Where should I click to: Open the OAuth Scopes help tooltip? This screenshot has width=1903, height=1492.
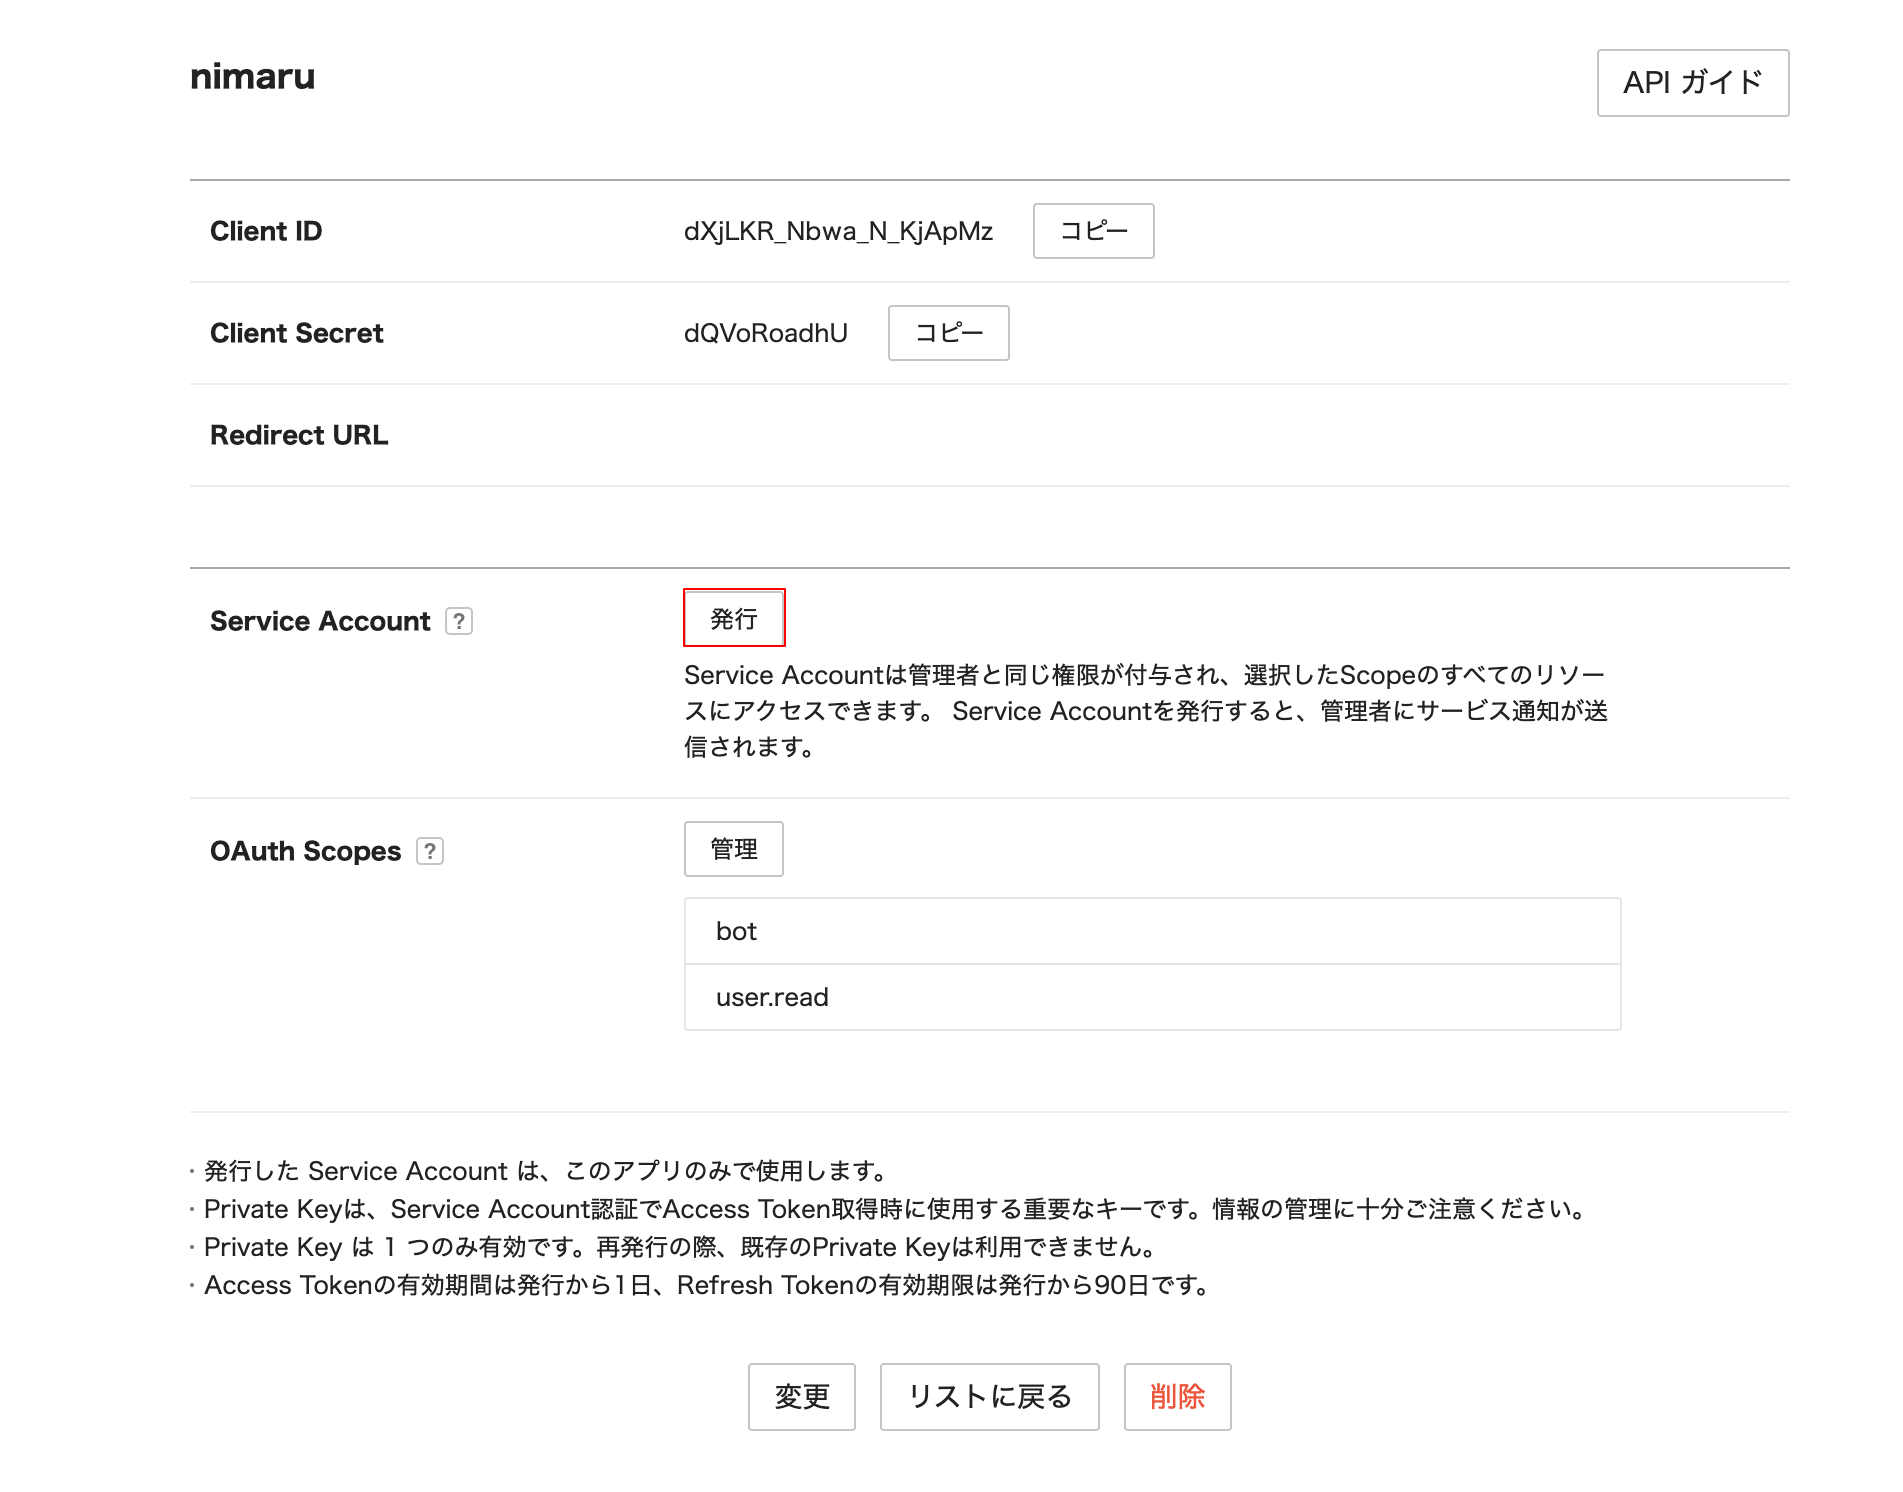pyautogui.click(x=430, y=851)
